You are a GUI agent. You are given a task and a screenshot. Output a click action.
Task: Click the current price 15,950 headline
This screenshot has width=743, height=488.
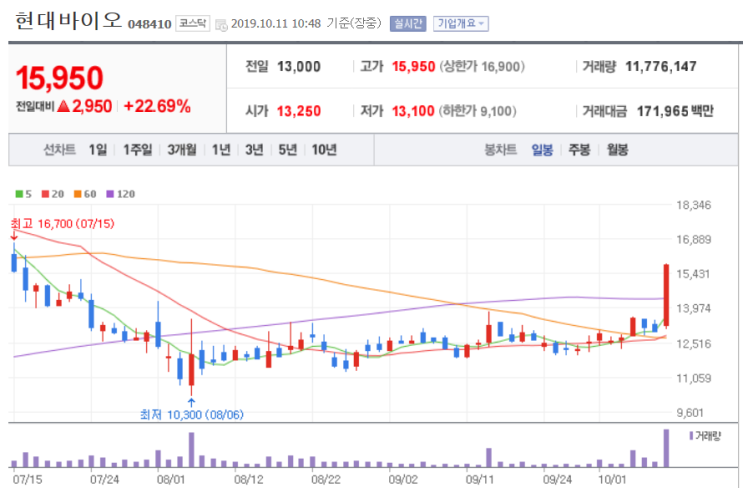click(59, 78)
